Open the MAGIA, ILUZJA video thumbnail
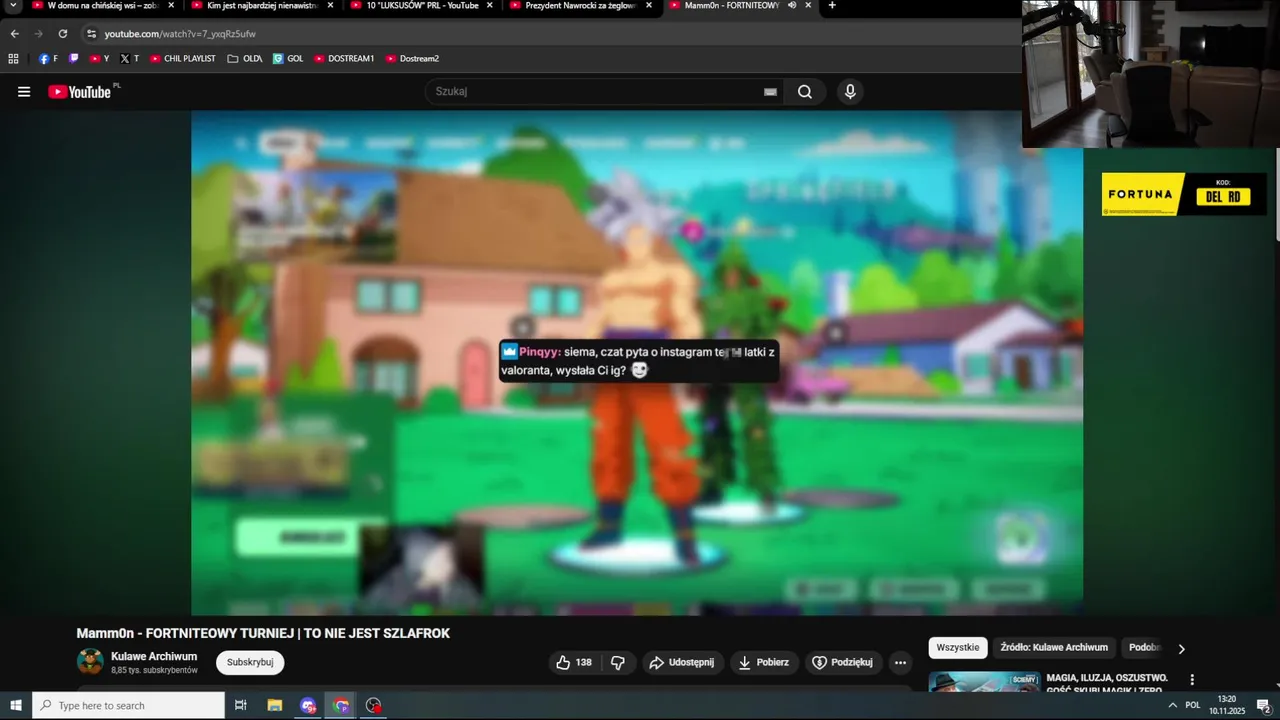The height and width of the screenshot is (720, 1280). point(984,682)
